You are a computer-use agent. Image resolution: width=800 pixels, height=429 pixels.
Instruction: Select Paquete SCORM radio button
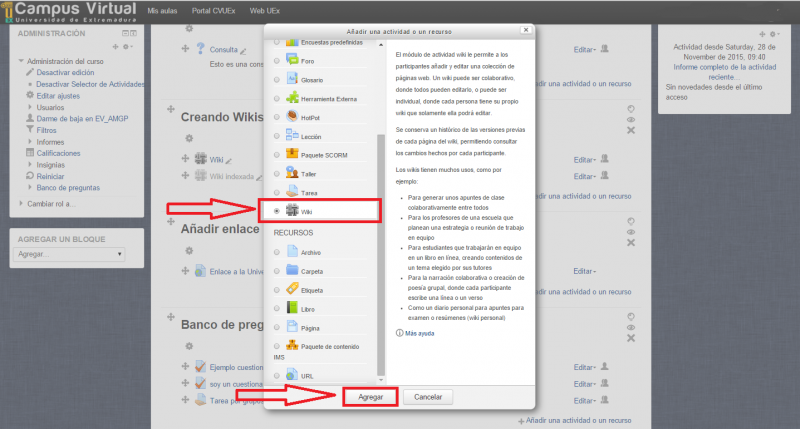coord(277,155)
